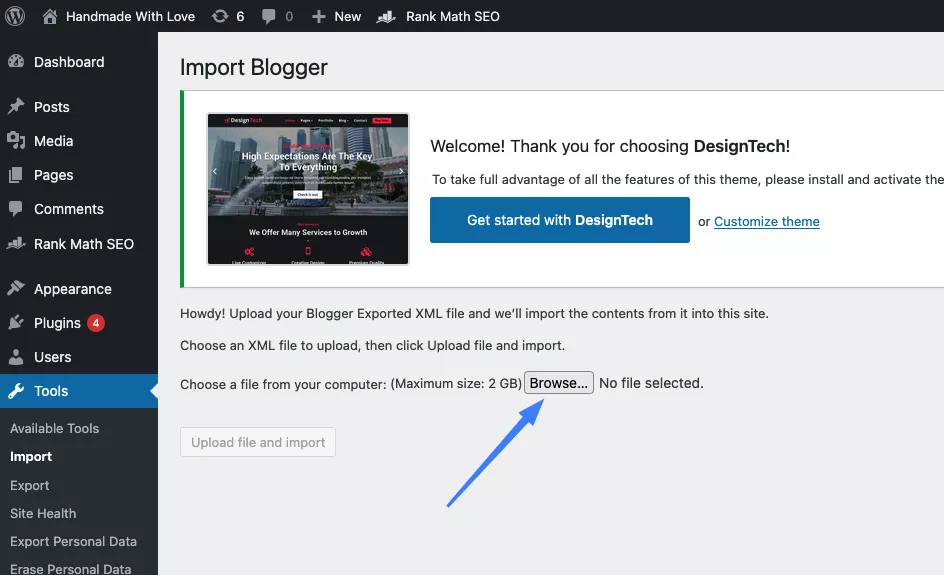Click the WordPress logo icon

tap(15, 16)
